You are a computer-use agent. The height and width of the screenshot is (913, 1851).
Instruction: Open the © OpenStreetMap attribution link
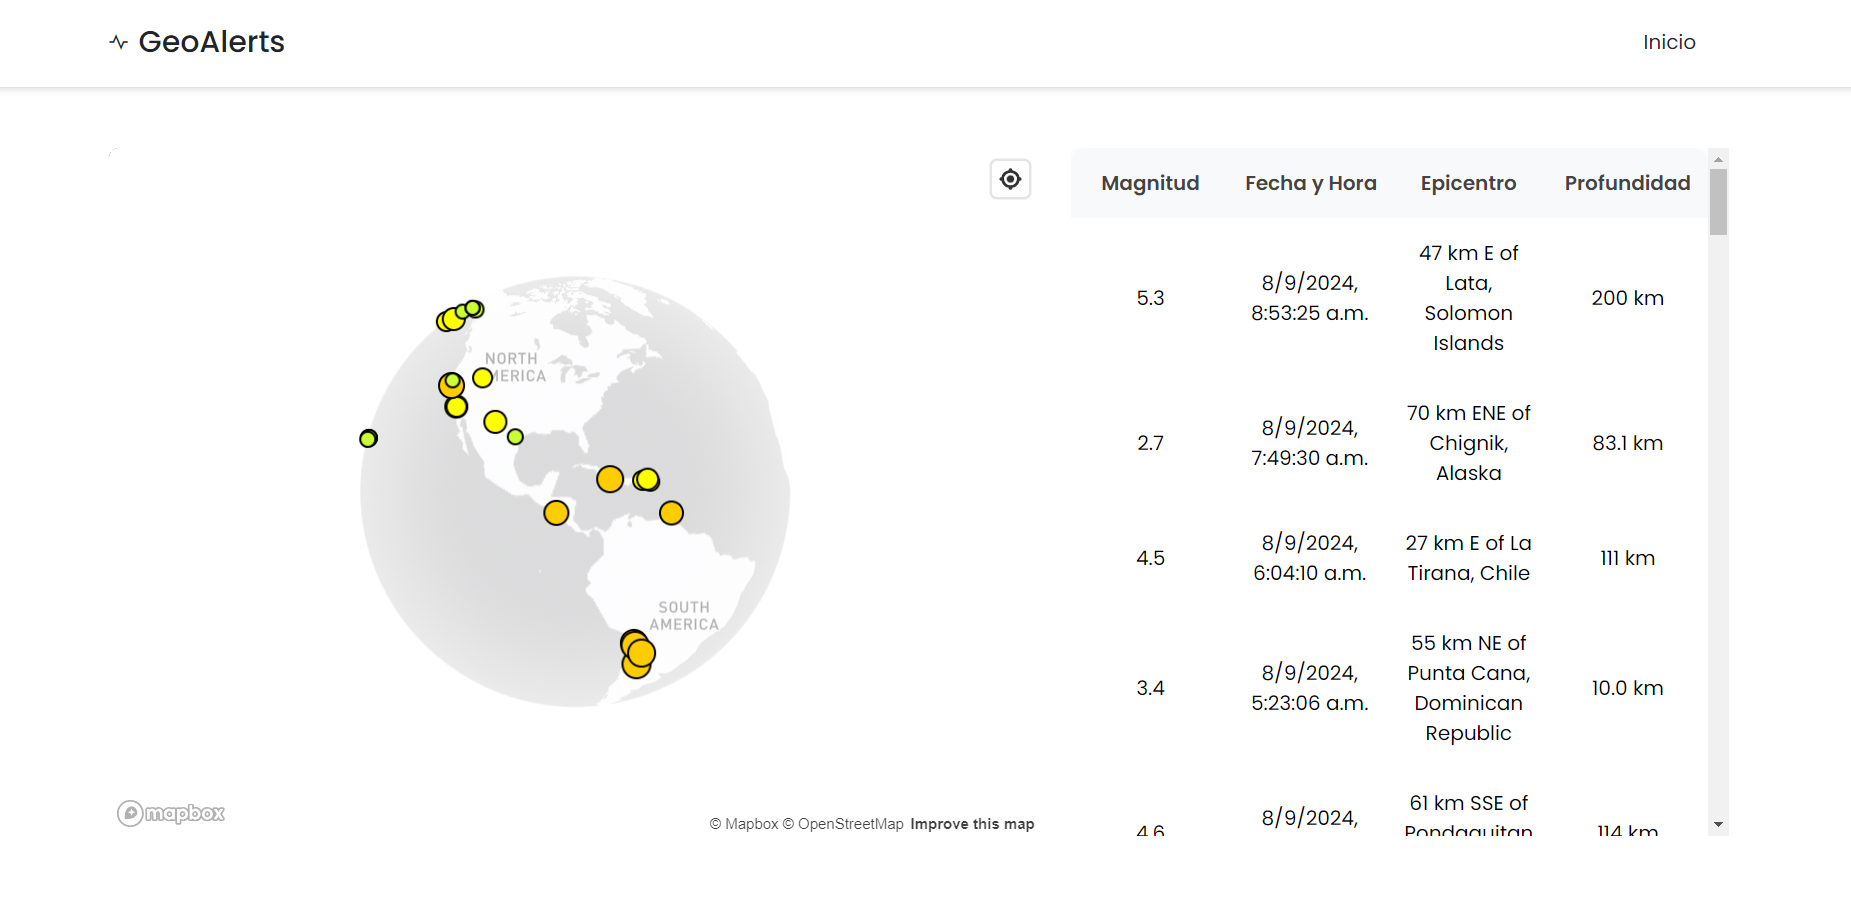pos(843,824)
